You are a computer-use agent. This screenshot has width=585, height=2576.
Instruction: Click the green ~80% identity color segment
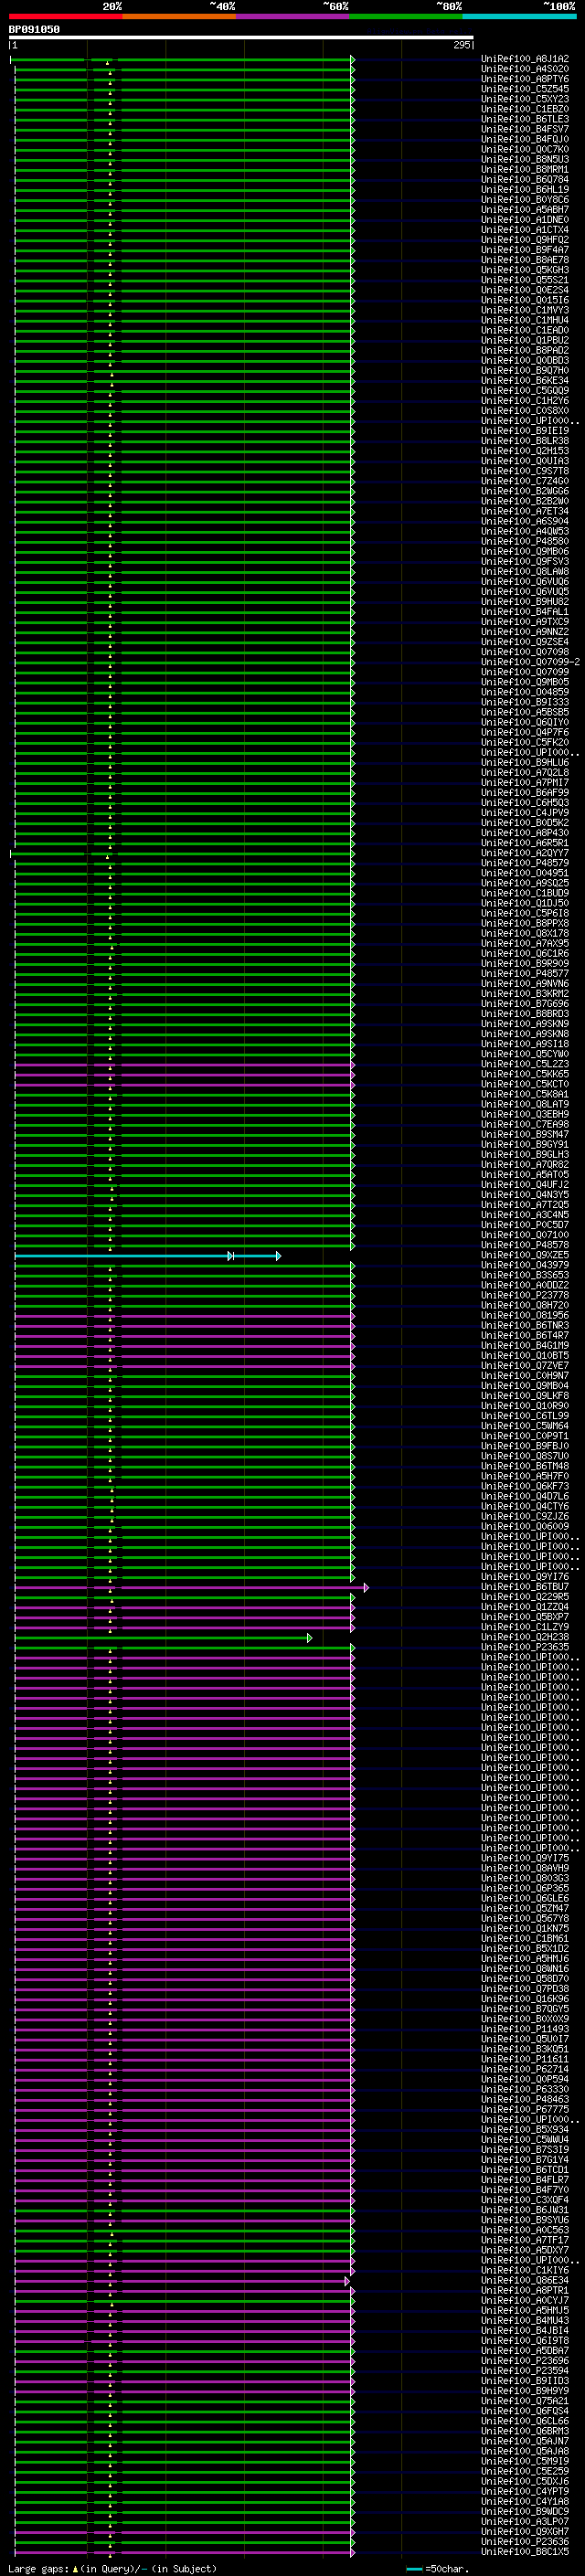pyautogui.click(x=406, y=16)
